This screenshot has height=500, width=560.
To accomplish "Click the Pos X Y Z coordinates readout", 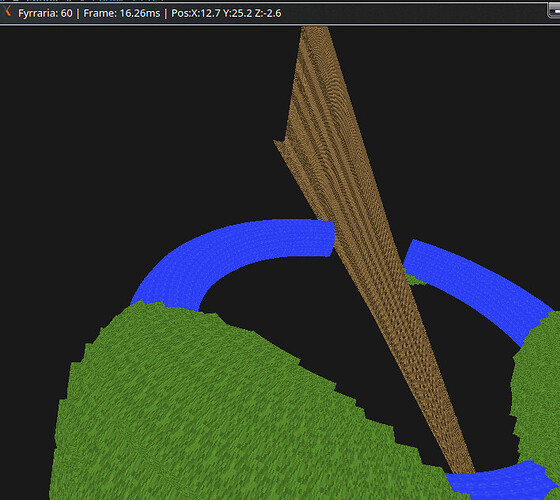I will (226, 13).
